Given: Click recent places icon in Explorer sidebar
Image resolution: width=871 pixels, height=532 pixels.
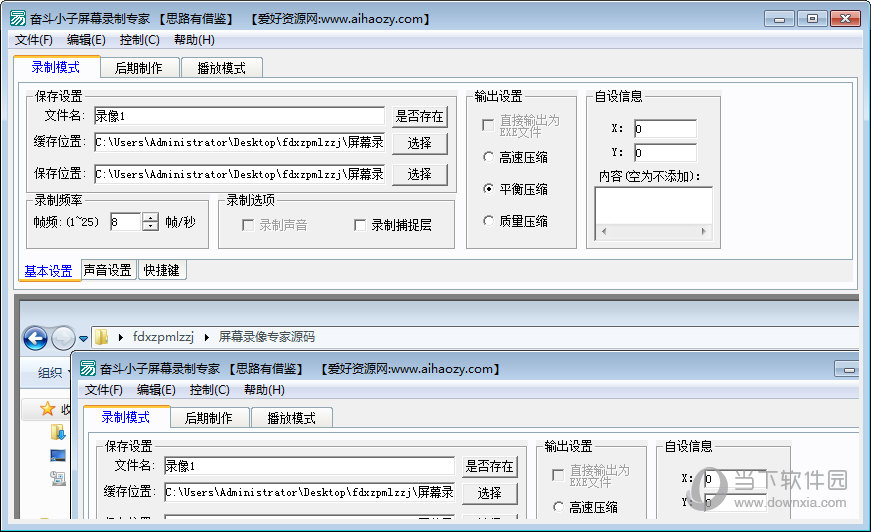Looking at the screenshot, I should pyautogui.click(x=58, y=478).
